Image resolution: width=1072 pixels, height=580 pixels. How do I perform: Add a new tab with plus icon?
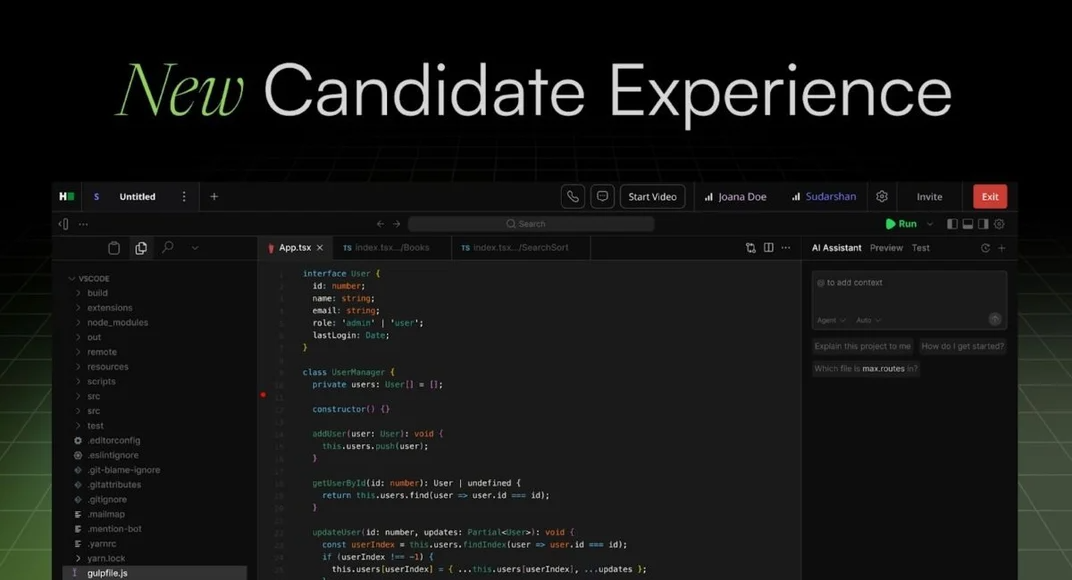point(214,196)
